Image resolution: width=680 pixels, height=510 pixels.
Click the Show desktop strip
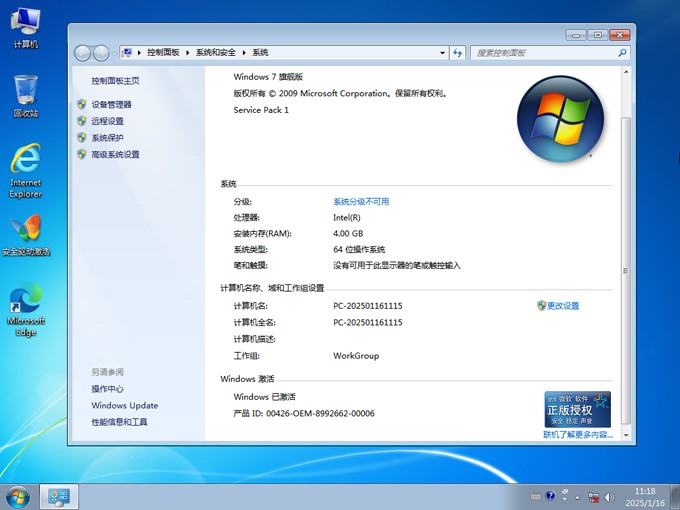point(676,497)
